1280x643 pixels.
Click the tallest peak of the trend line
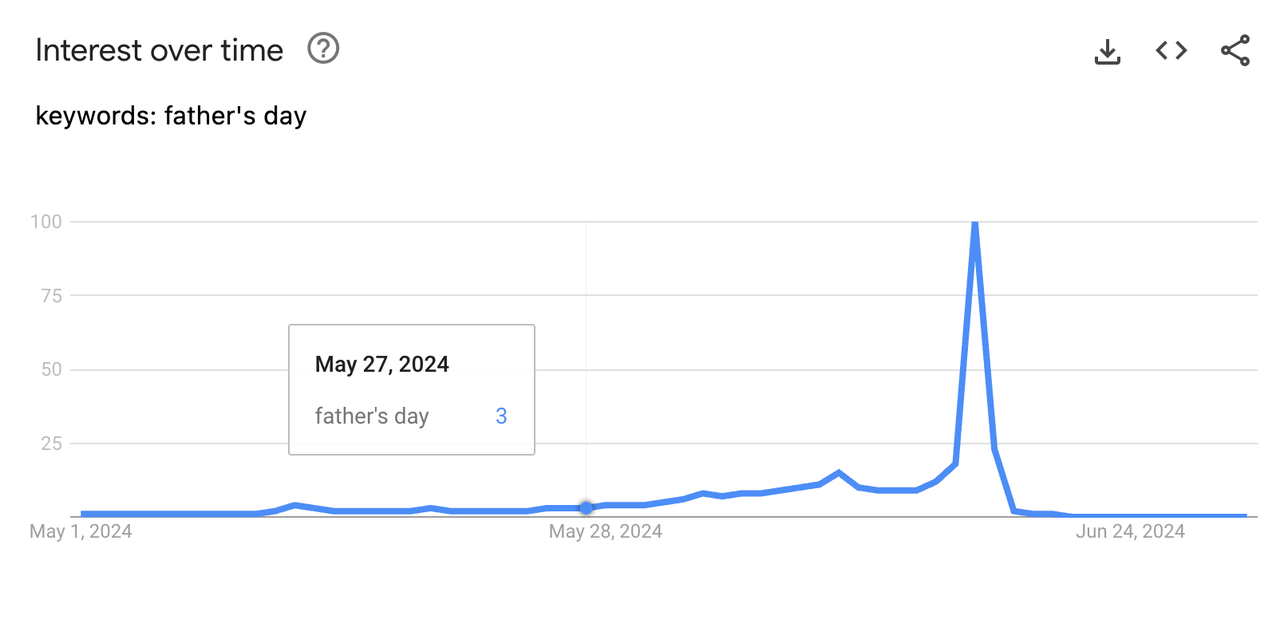[x=973, y=222]
